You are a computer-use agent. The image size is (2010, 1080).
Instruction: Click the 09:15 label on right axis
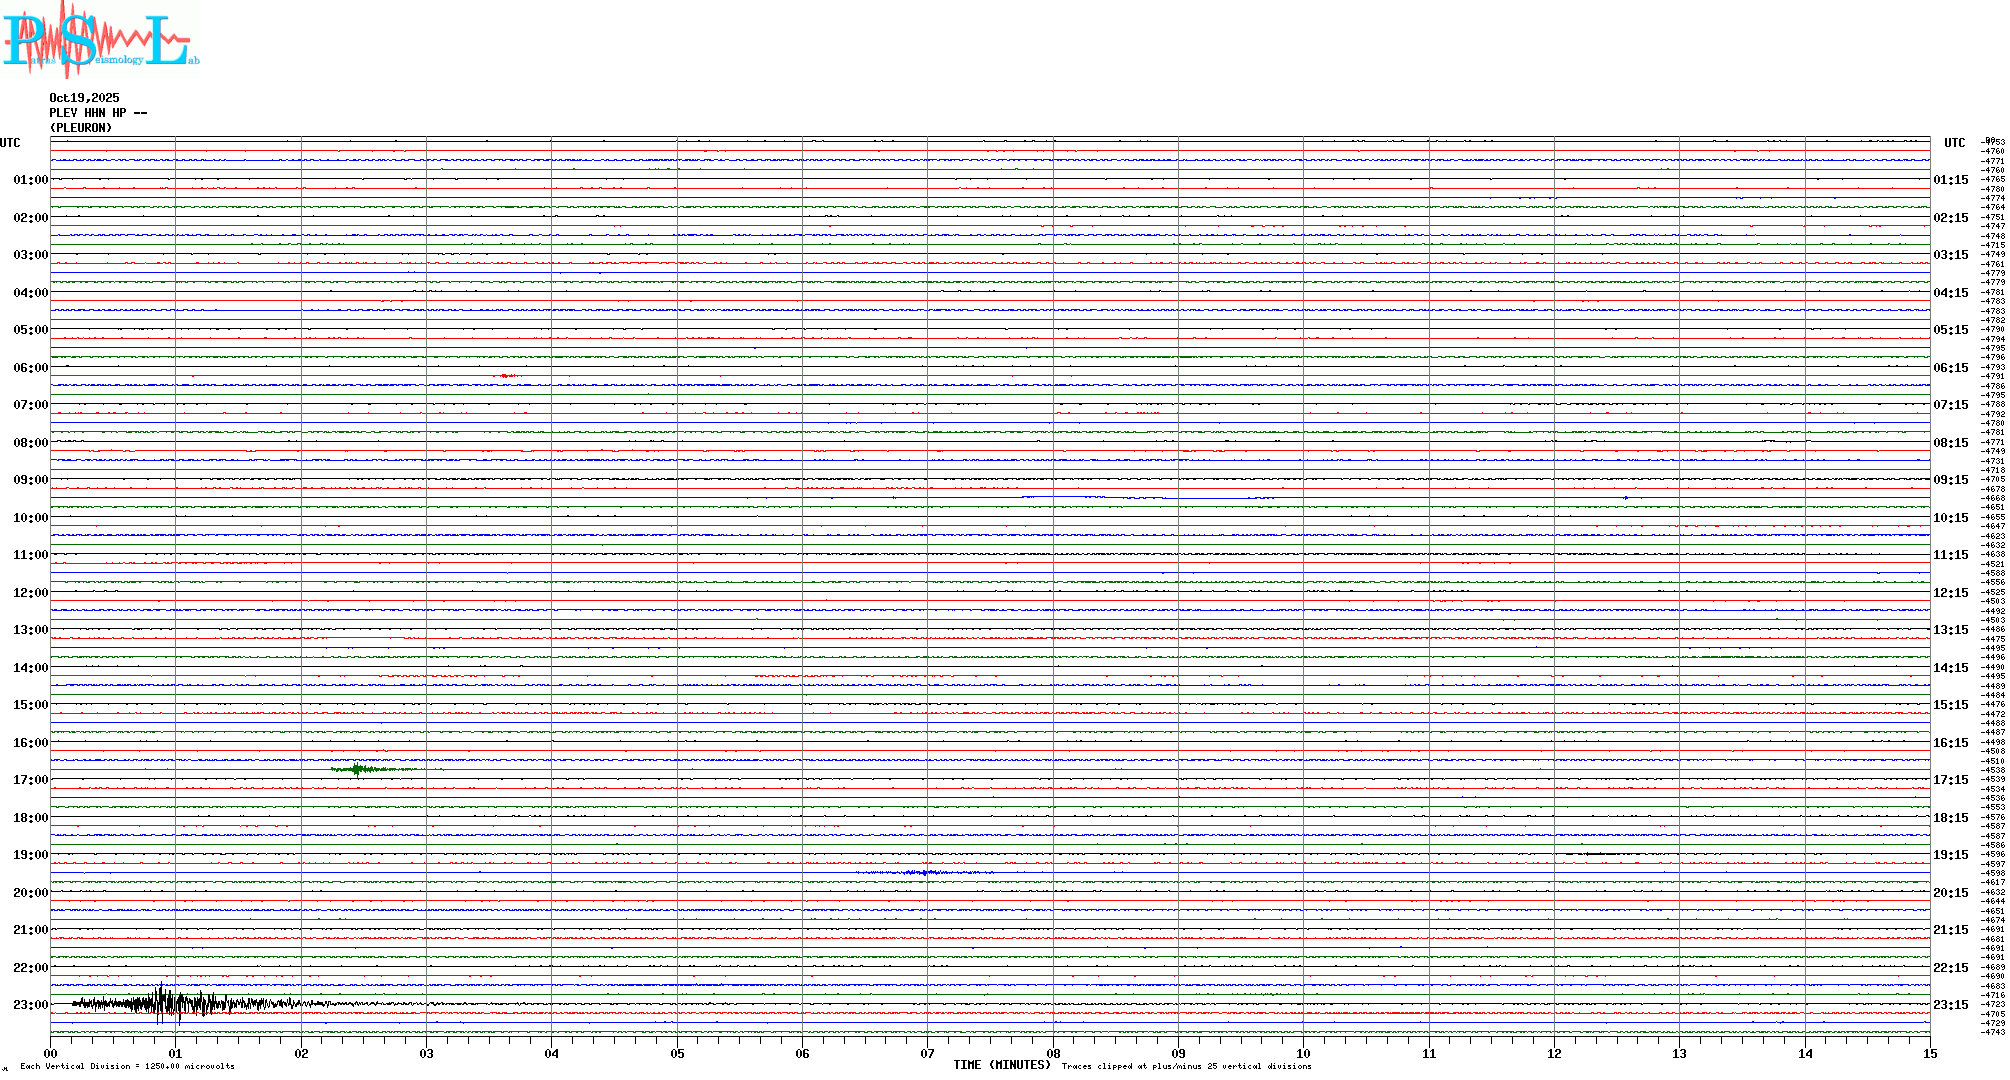coord(1950,480)
